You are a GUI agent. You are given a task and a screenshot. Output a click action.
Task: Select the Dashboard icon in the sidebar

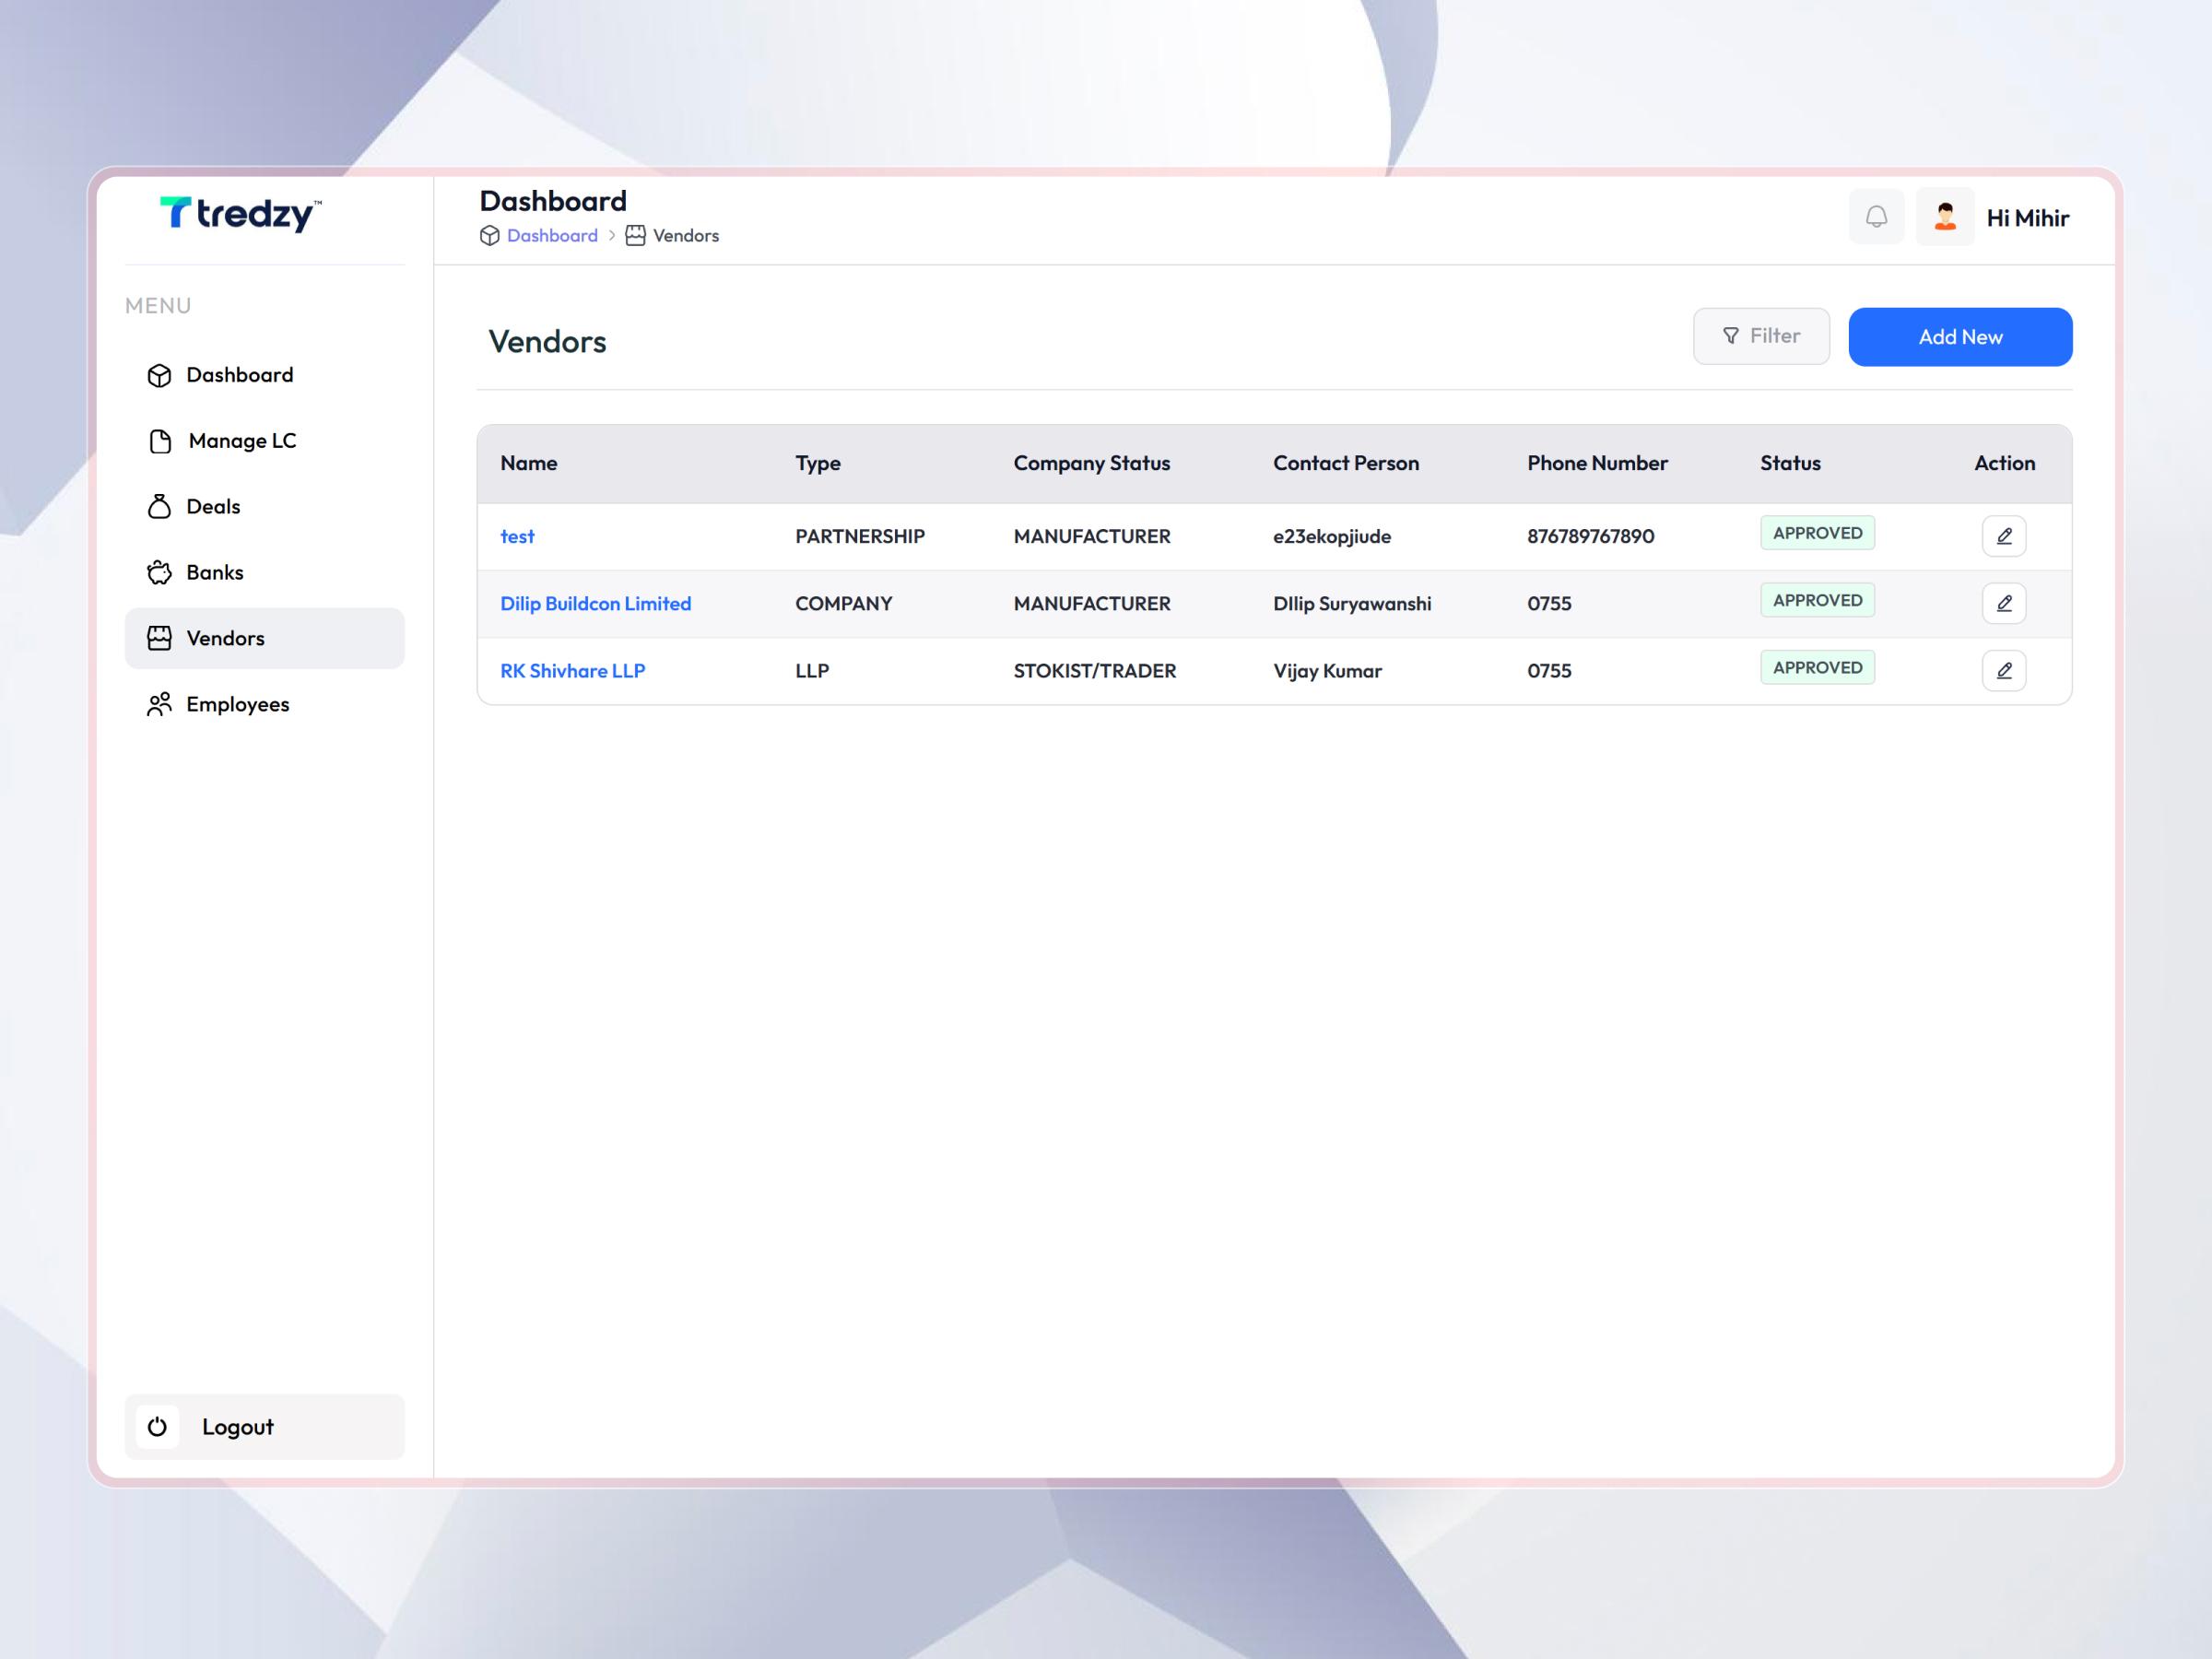click(160, 375)
